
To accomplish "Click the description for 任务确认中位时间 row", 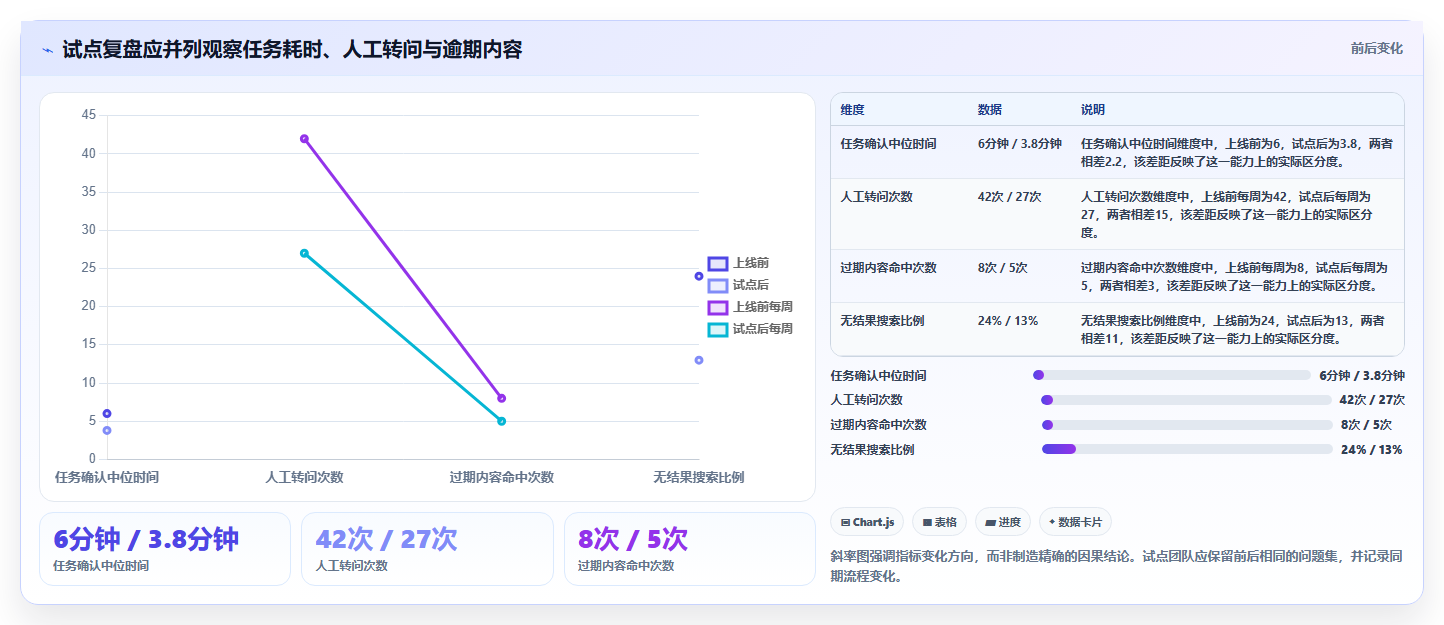I will 1237,152.
